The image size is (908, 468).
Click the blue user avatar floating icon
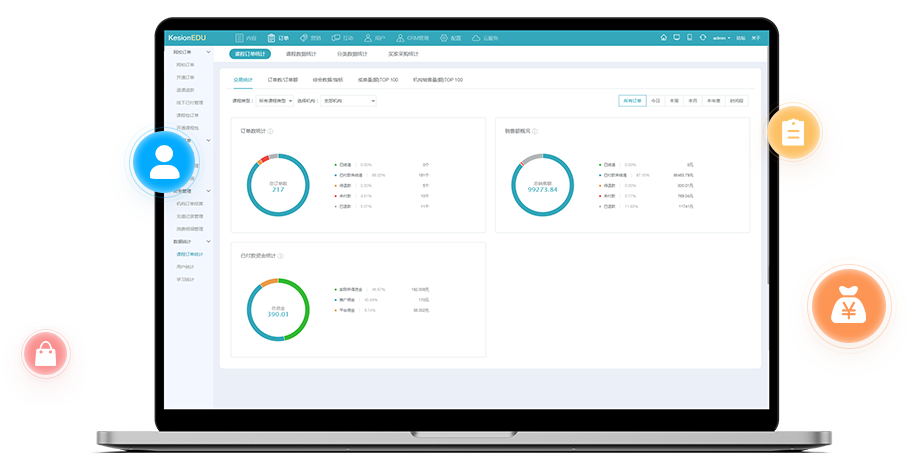[164, 163]
